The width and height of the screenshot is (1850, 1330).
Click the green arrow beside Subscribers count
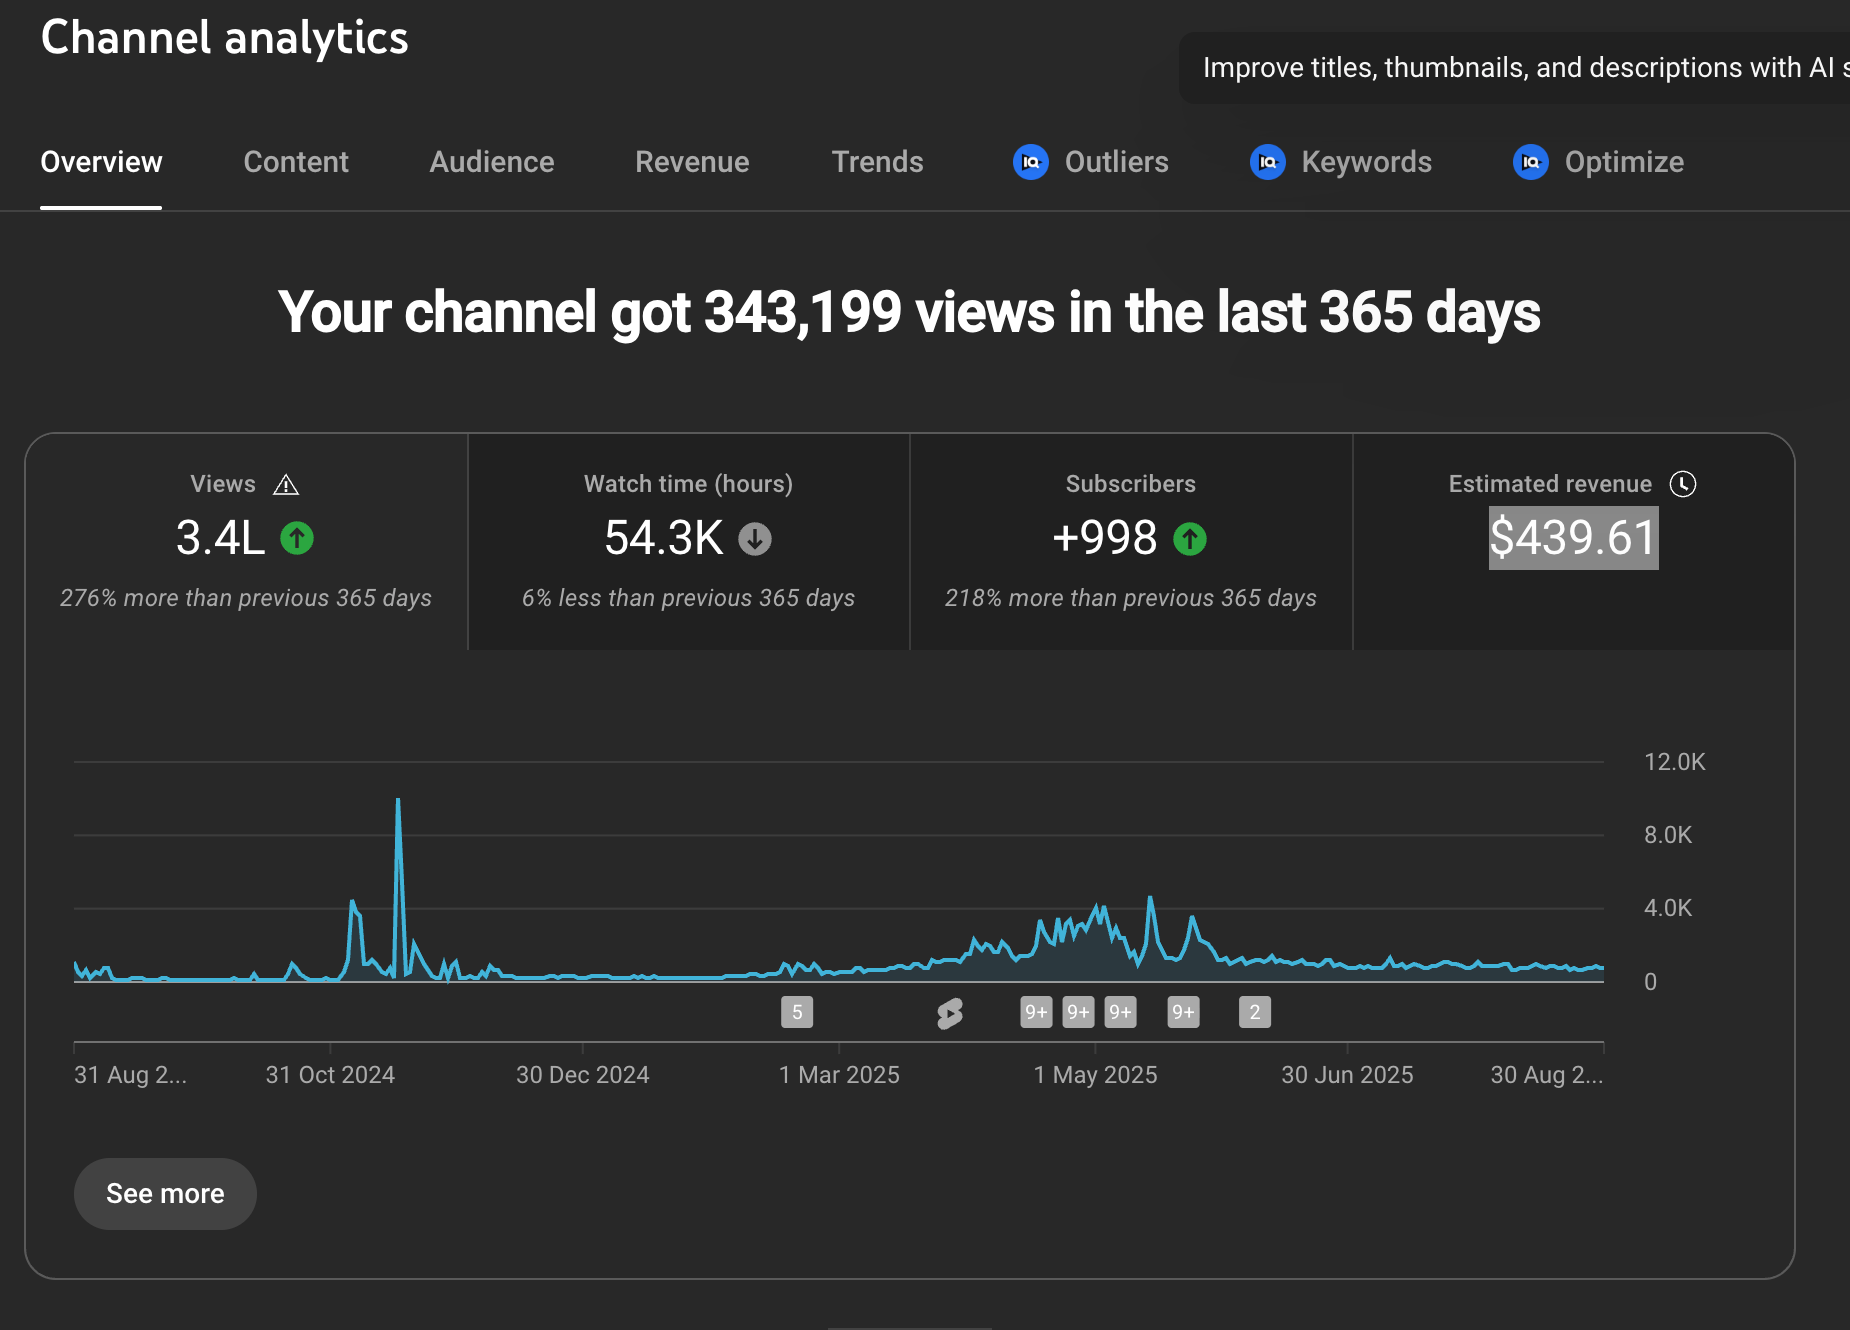click(x=1189, y=538)
